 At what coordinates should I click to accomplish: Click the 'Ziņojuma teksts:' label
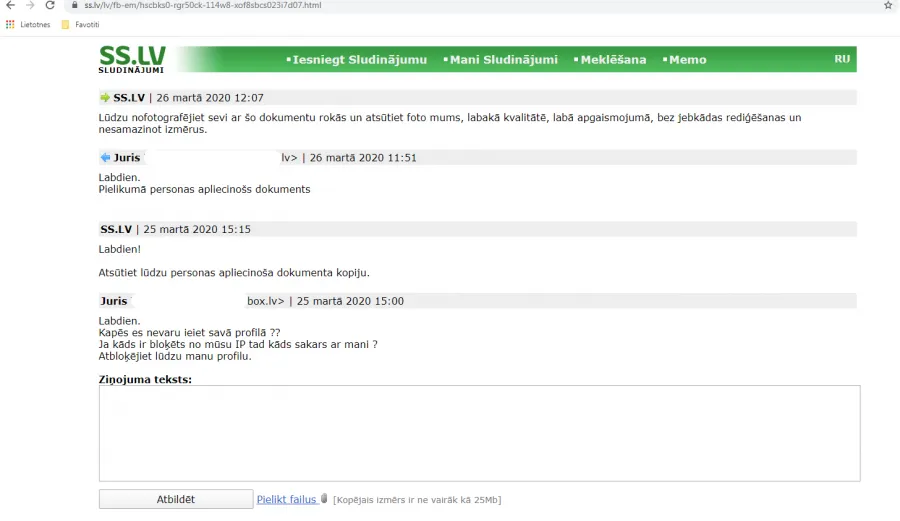click(x=145, y=379)
